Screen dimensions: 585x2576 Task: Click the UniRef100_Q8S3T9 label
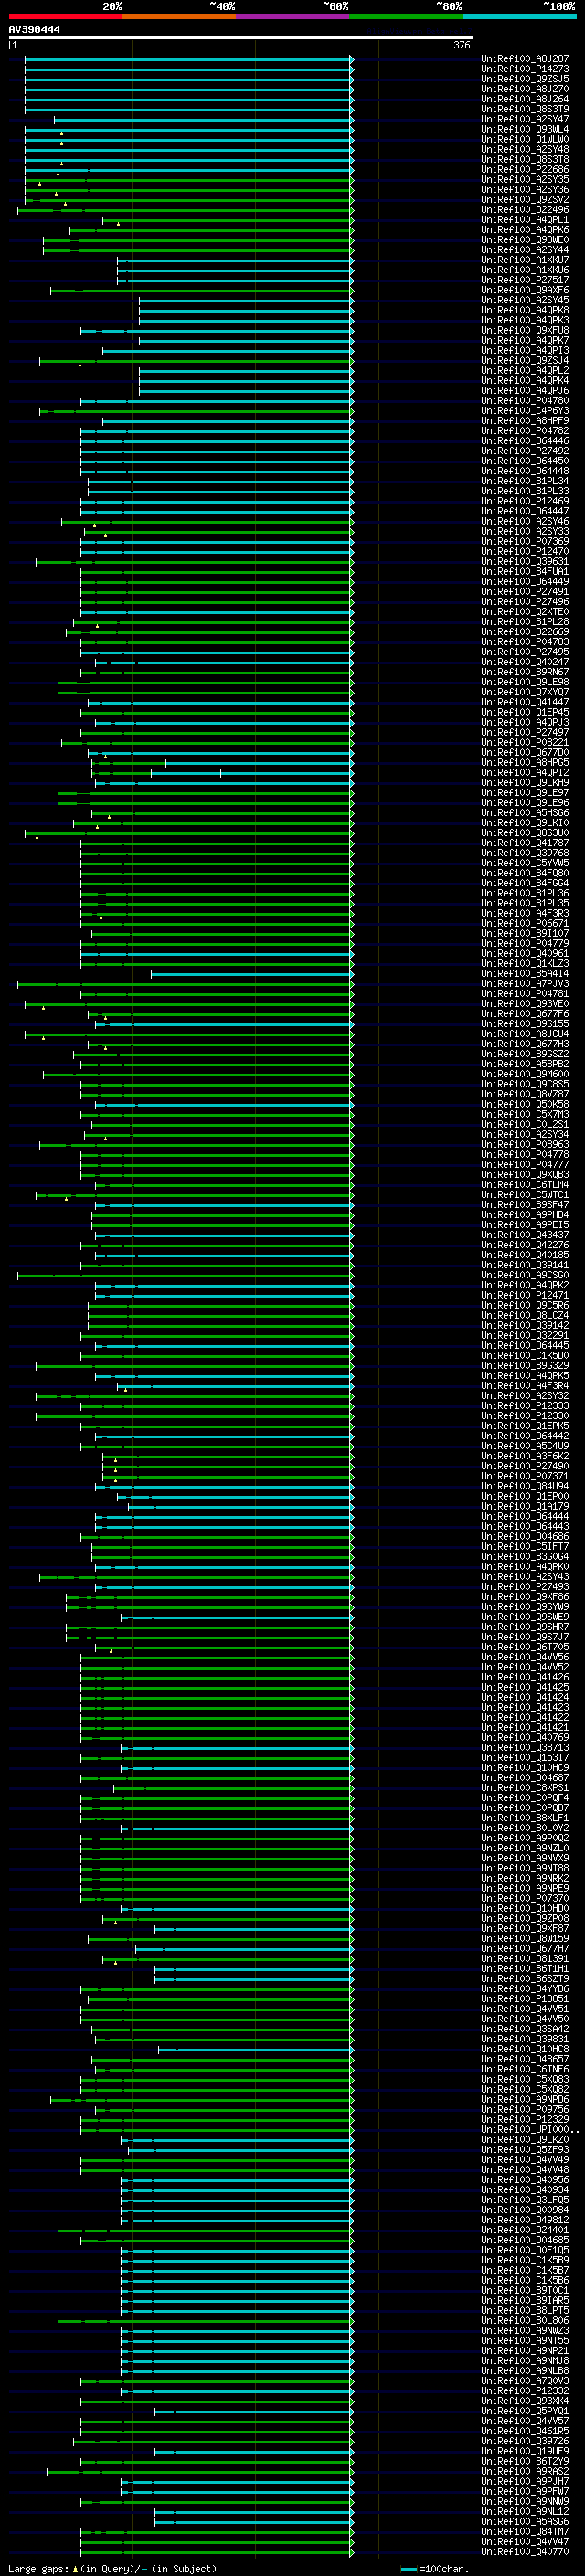tap(525, 109)
